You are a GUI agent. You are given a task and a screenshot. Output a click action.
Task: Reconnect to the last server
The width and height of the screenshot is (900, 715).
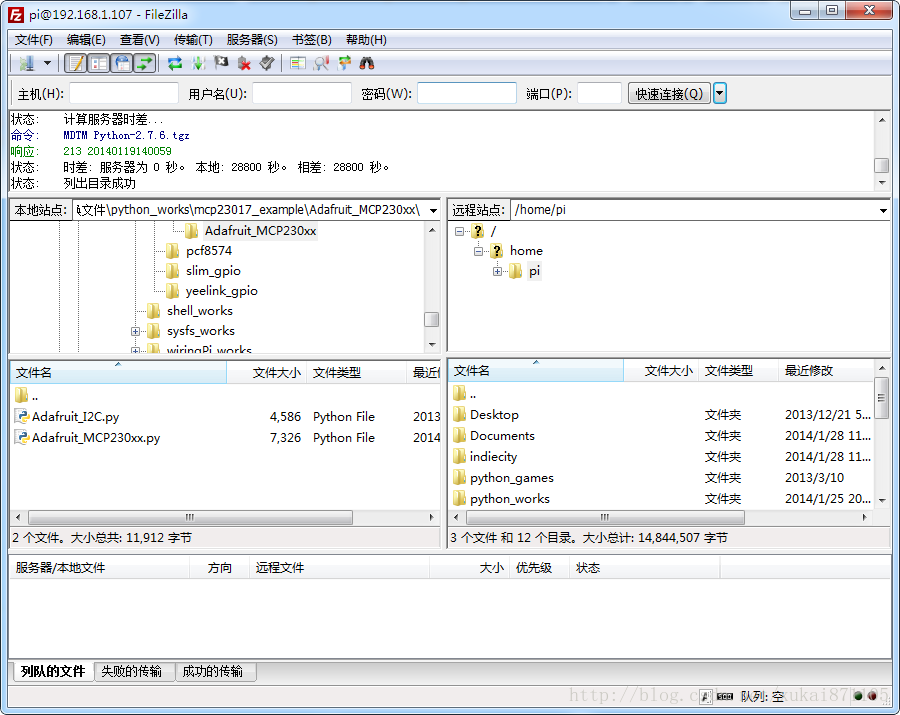coord(267,63)
